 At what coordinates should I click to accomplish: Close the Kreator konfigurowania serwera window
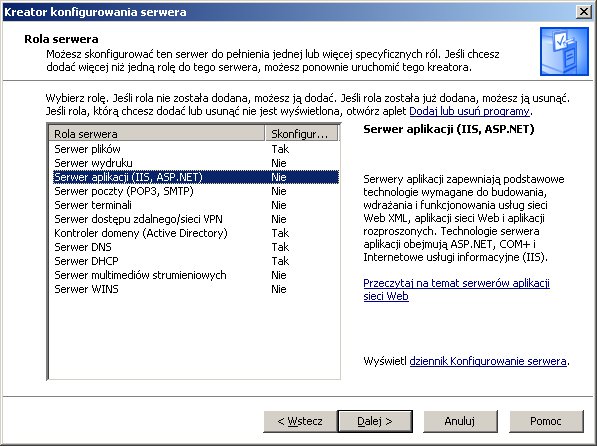584,12
